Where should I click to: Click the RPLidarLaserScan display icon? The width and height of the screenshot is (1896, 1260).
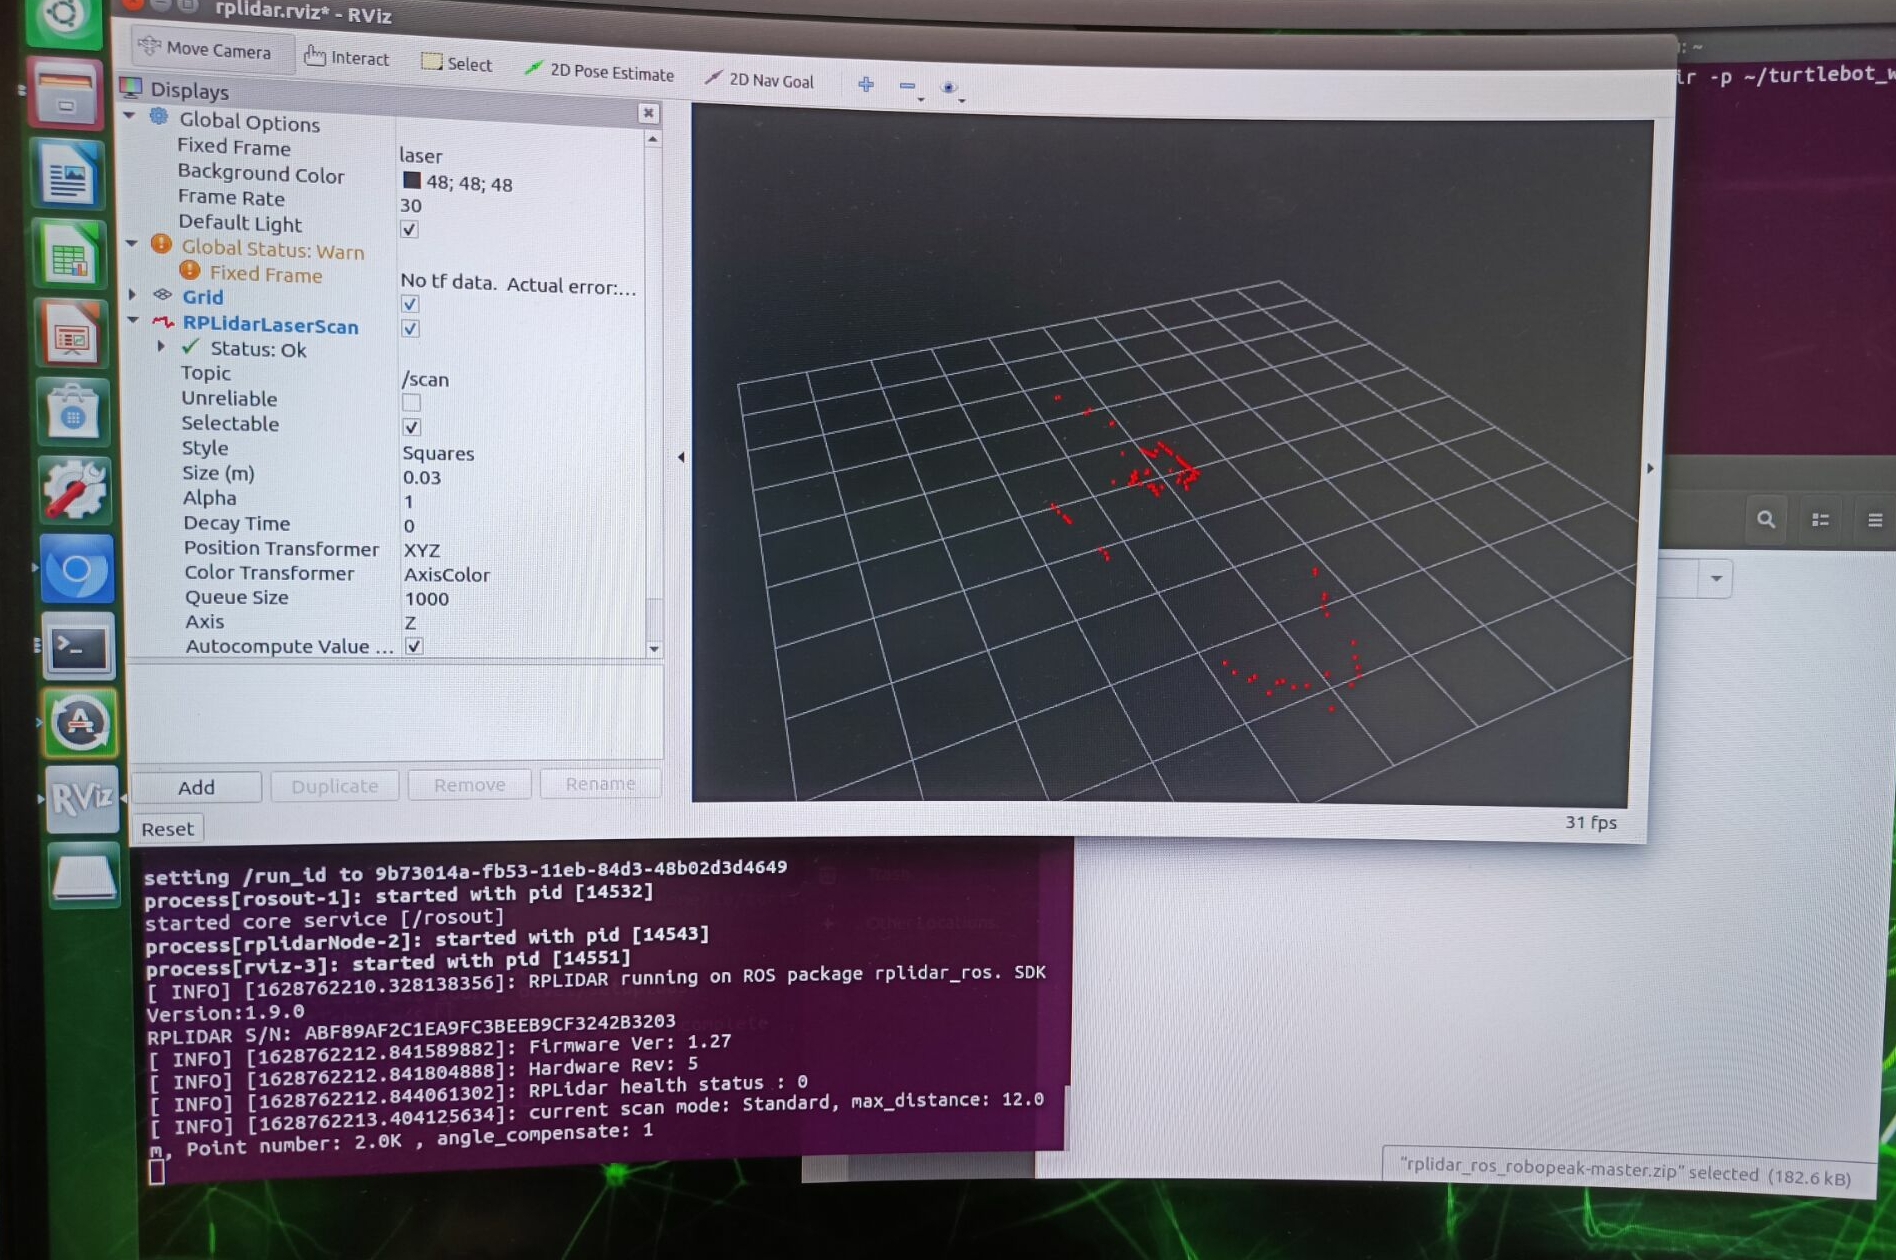click(162, 322)
